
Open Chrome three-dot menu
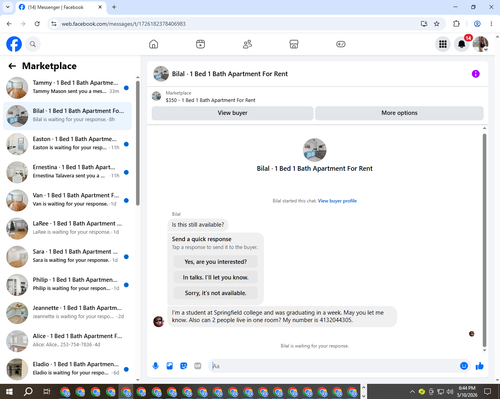(x=491, y=24)
